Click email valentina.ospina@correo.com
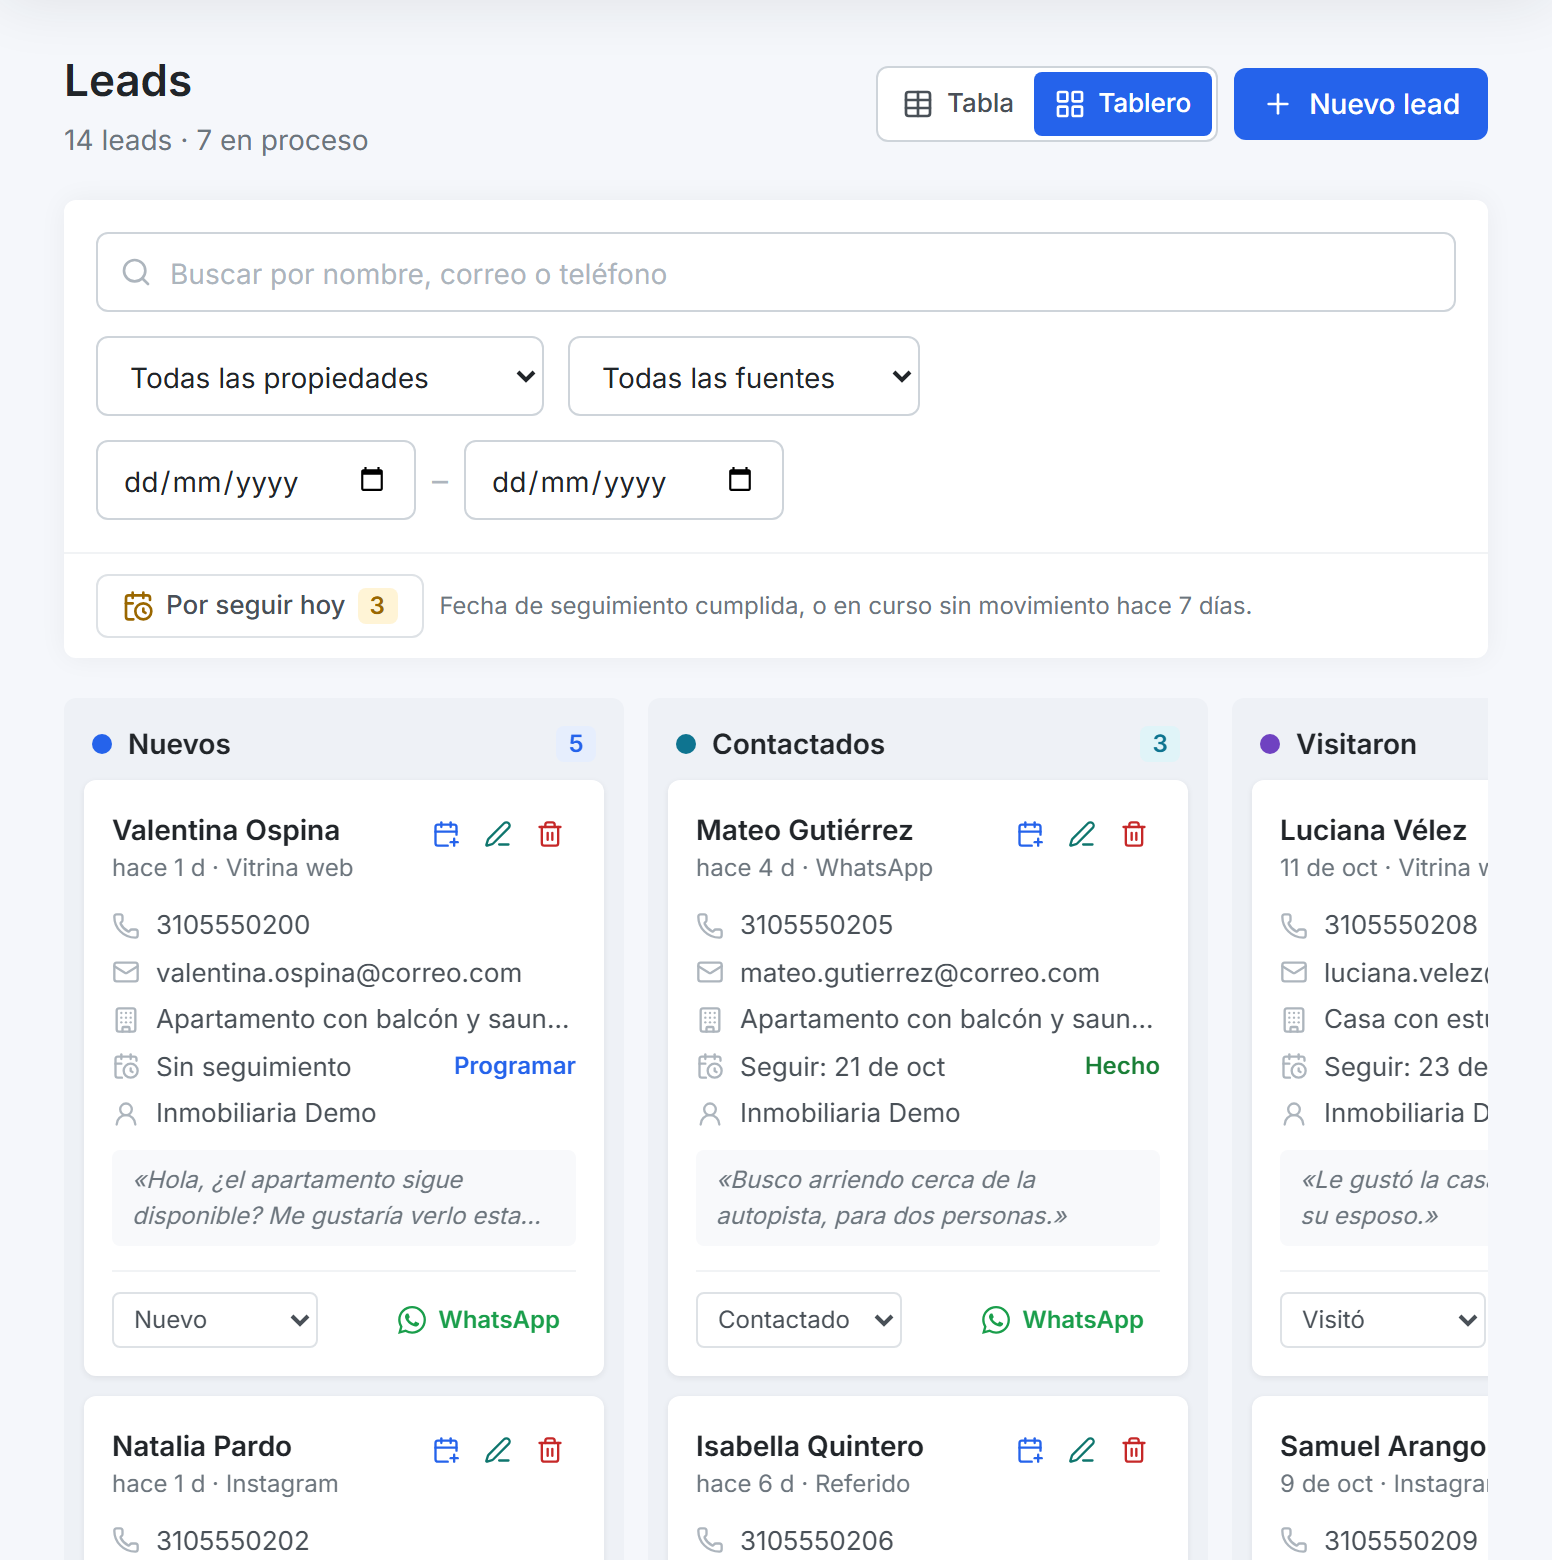 (339, 973)
